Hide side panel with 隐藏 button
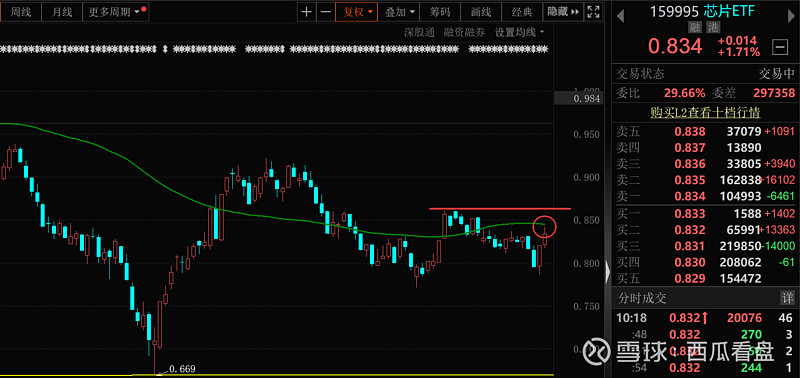 click(563, 12)
